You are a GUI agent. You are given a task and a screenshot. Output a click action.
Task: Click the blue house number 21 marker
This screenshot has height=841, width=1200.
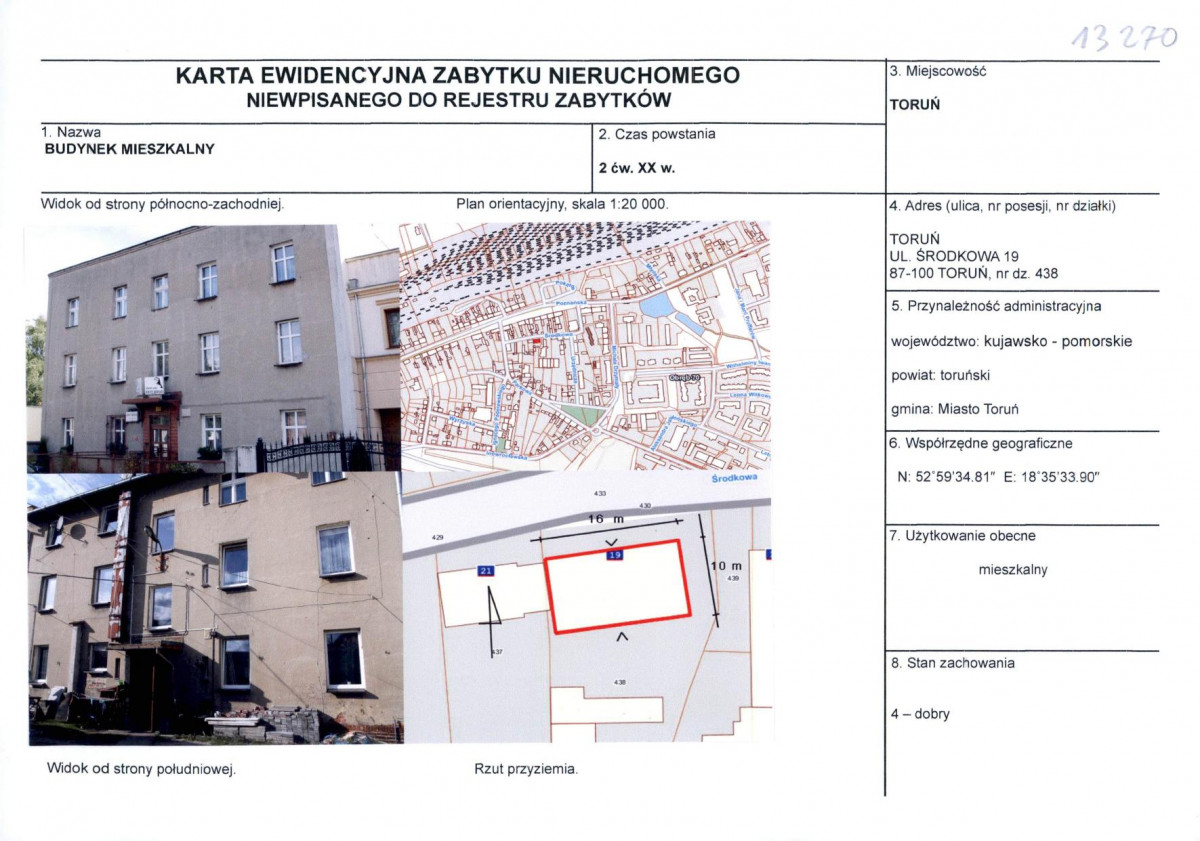click(x=487, y=571)
